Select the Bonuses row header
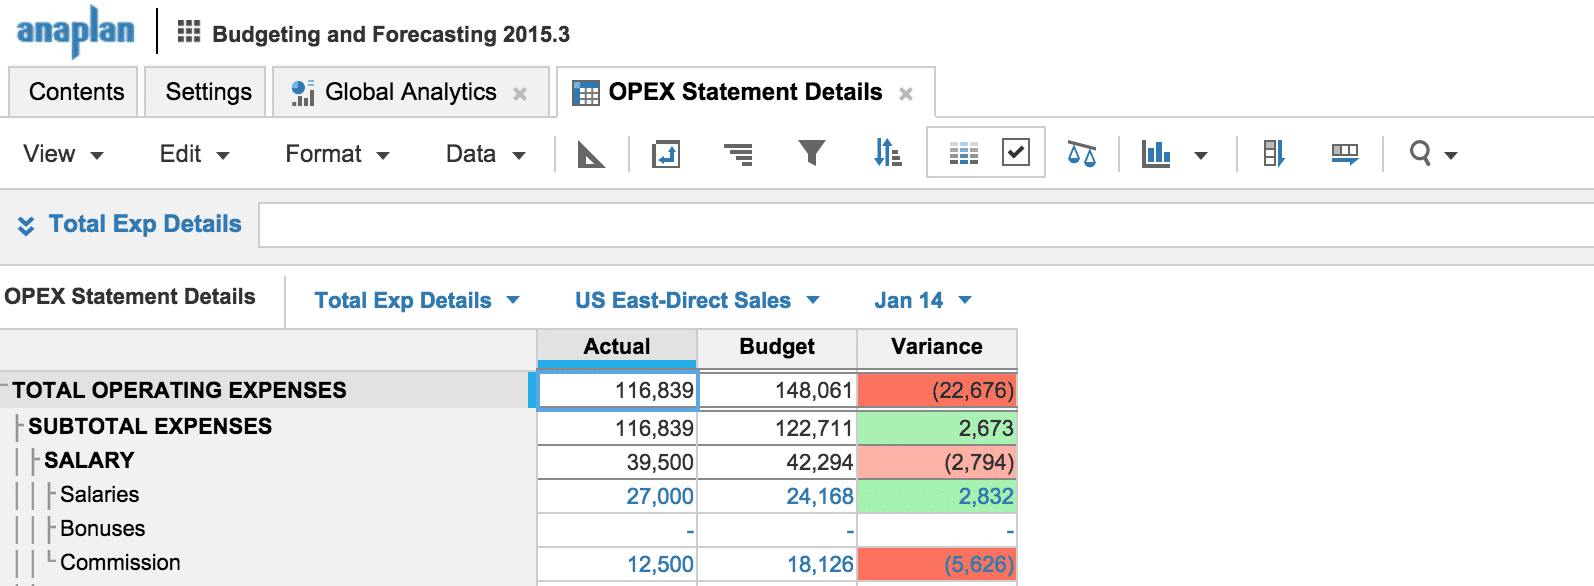This screenshot has height=586, width=1594. coord(102,528)
